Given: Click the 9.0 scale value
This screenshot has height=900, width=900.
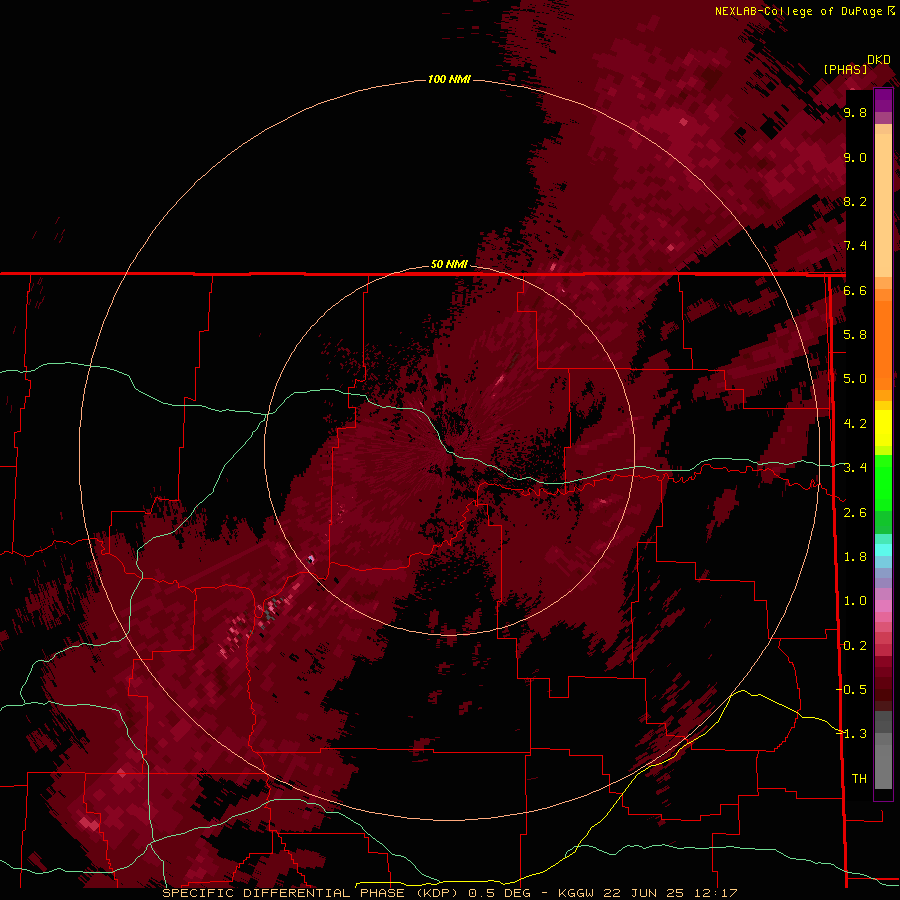Looking at the screenshot, I should (x=855, y=157).
